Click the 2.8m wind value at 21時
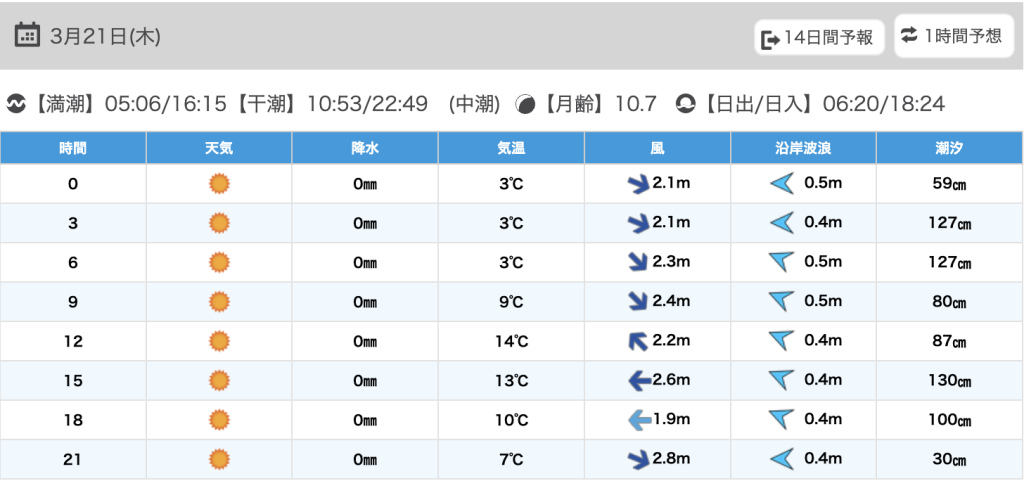The image size is (1024, 481). (x=671, y=459)
